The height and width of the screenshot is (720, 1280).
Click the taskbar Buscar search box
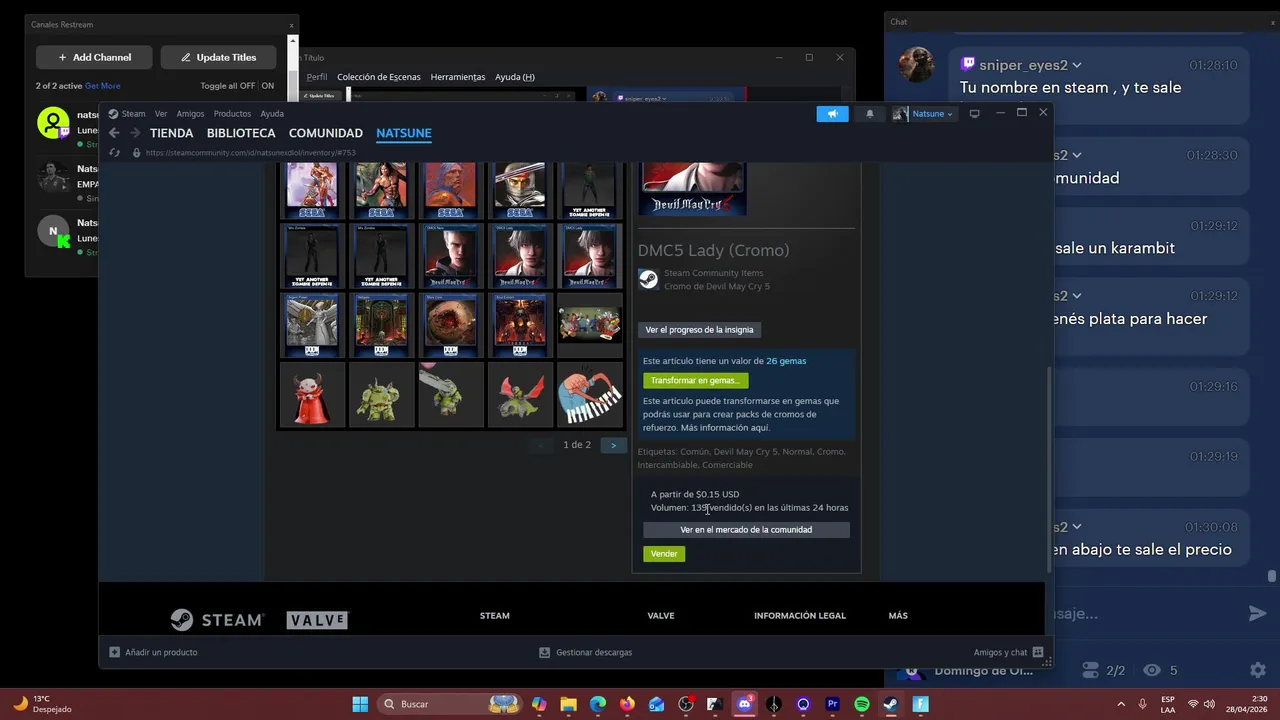coord(451,704)
